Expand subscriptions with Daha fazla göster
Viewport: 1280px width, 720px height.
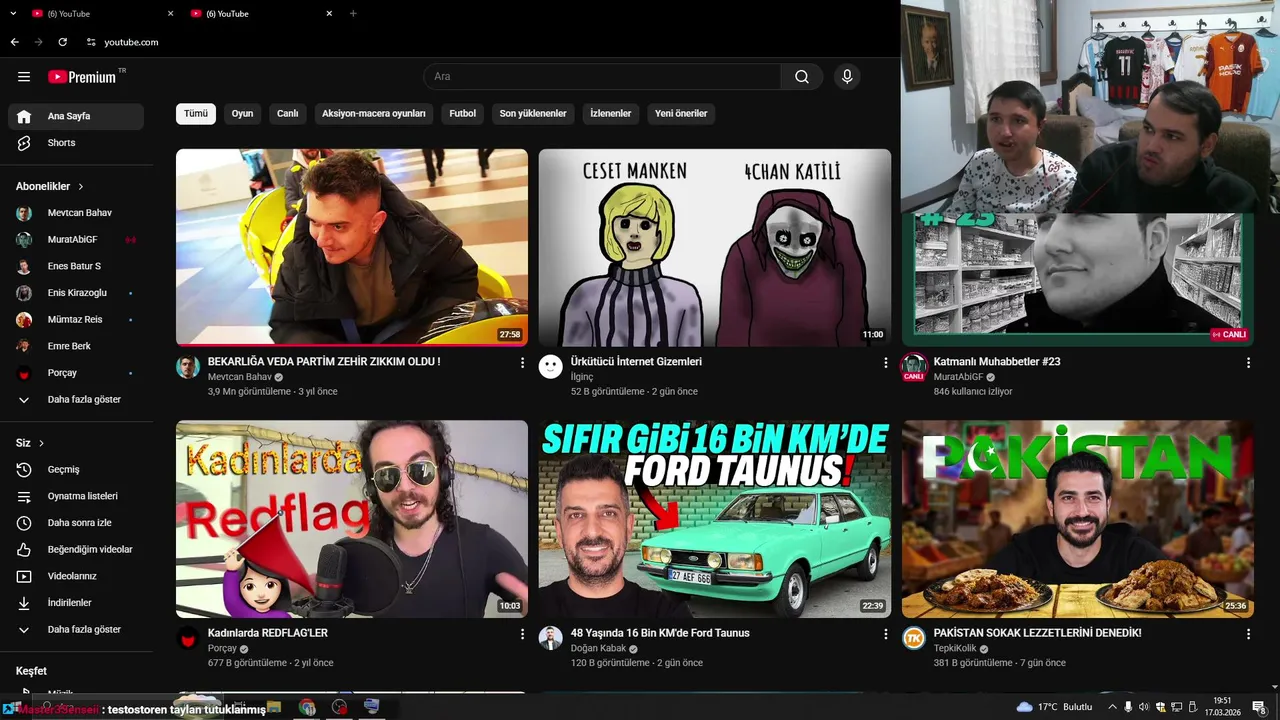(x=76, y=400)
